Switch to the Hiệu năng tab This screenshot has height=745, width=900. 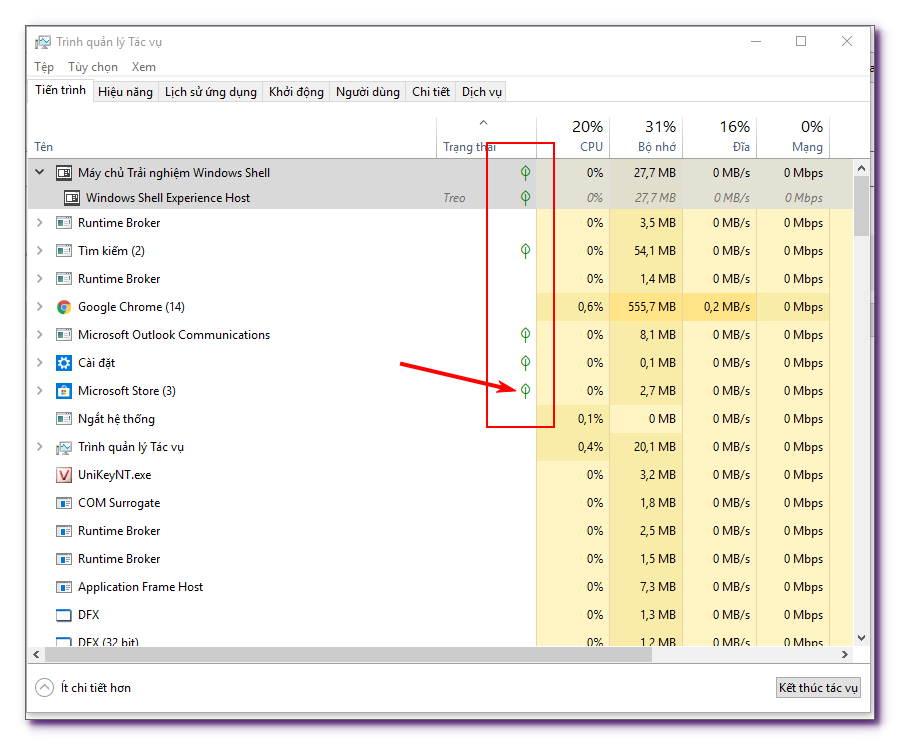click(x=124, y=91)
